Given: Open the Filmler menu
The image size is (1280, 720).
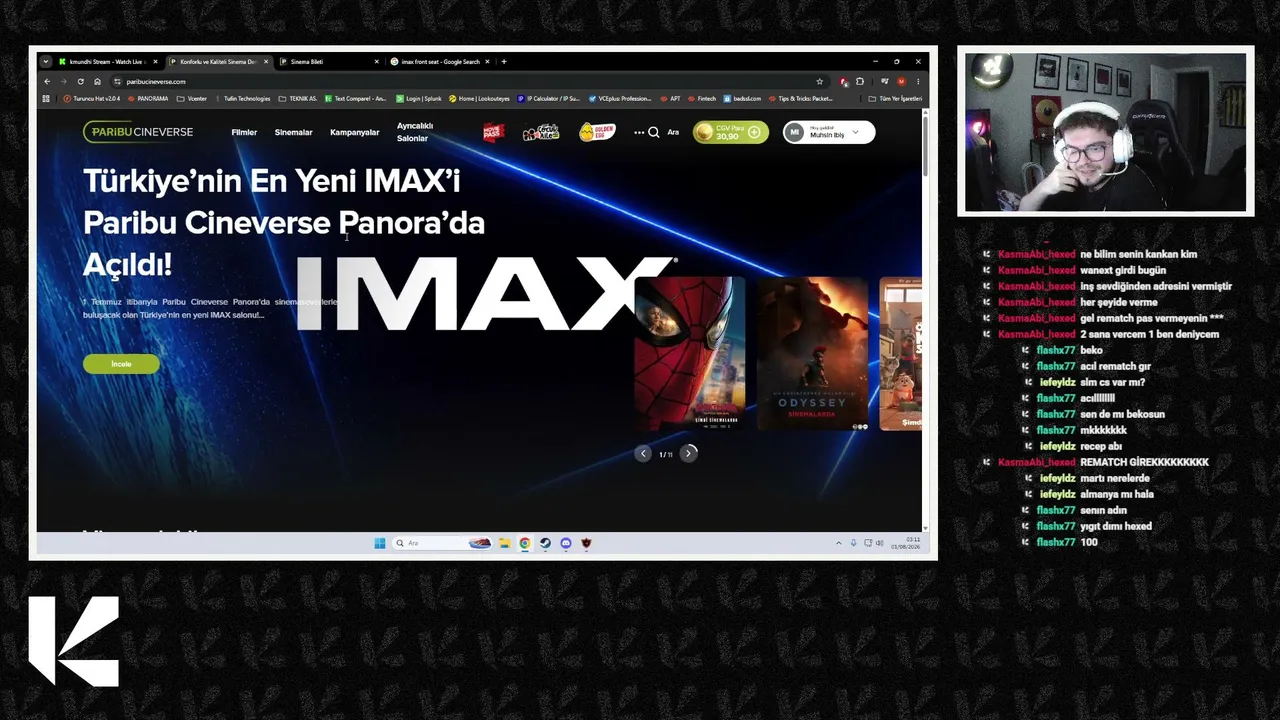Looking at the screenshot, I should 244,132.
